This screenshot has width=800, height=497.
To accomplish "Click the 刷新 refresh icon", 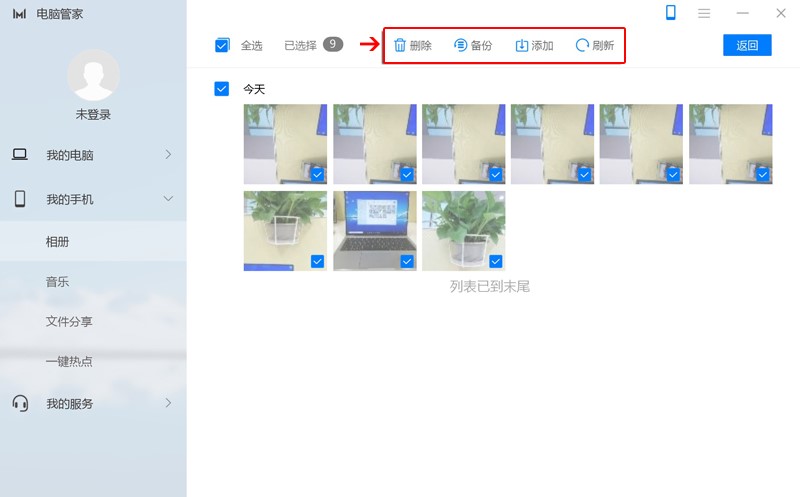I will (x=582, y=45).
